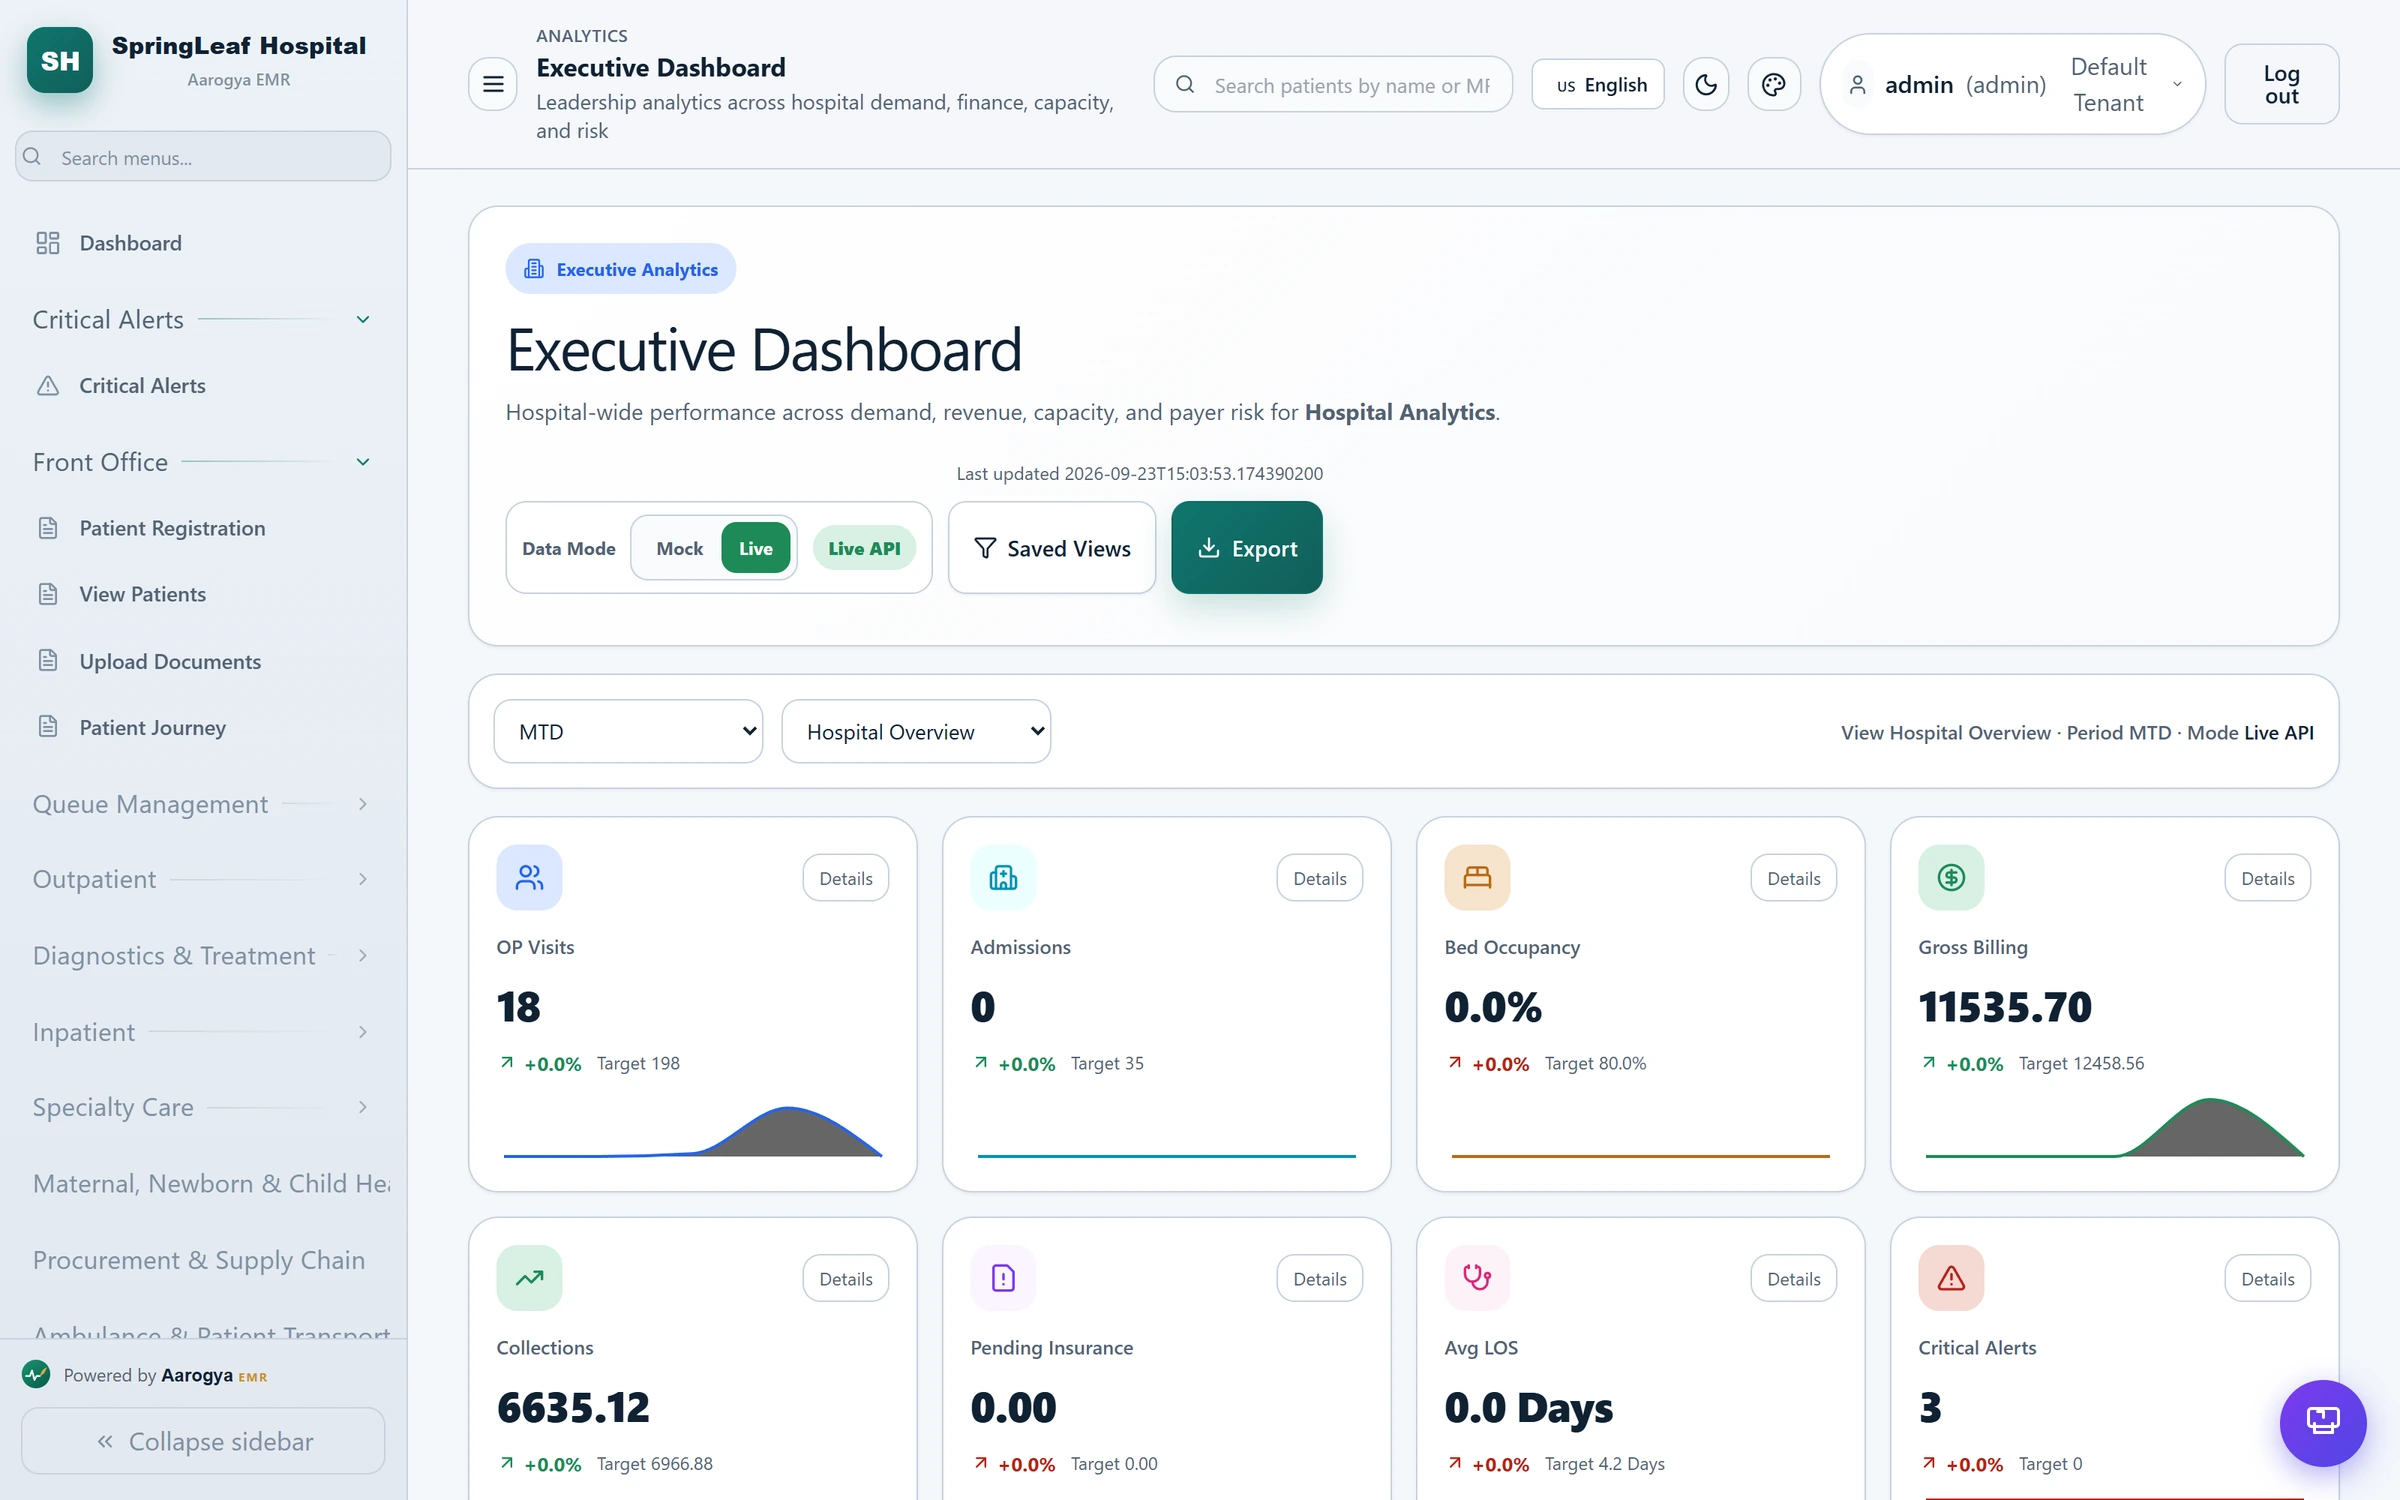
Task: Click the Live API status pill
Action: (864, 548)
